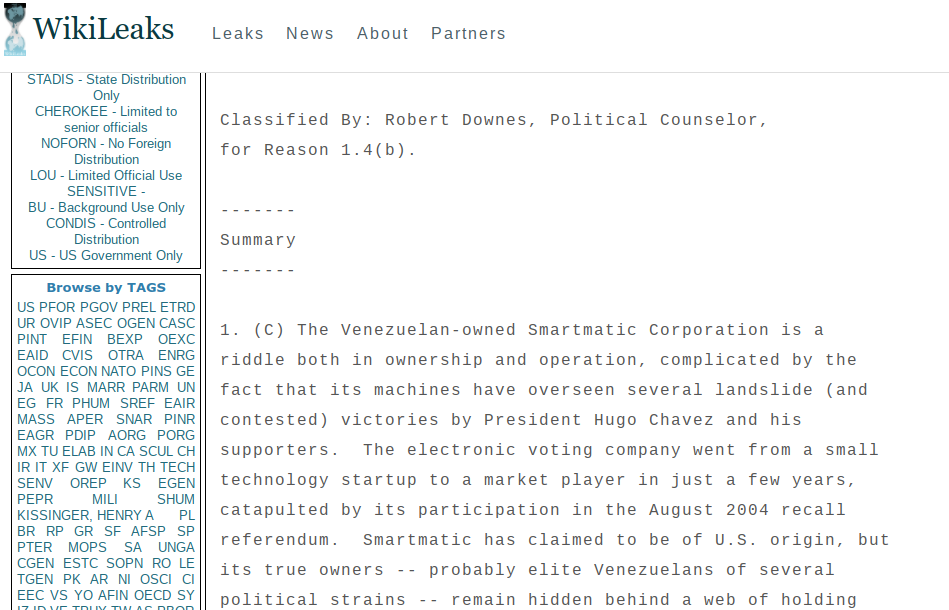Open the OECD tag
The image size is (949, 610).
coord(153,595)
